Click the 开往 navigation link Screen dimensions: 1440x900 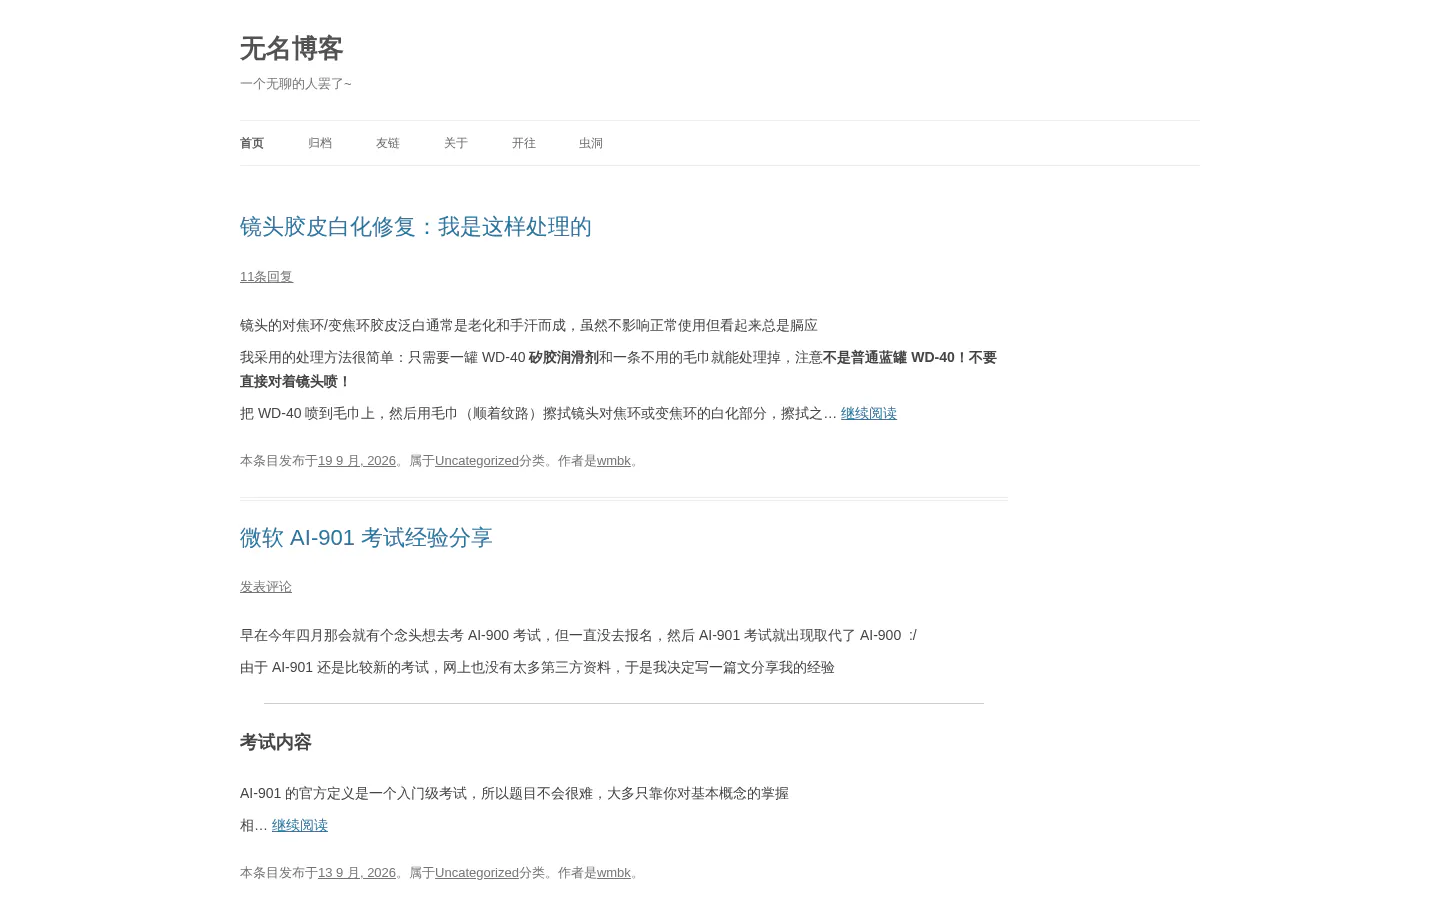(524, 143)
